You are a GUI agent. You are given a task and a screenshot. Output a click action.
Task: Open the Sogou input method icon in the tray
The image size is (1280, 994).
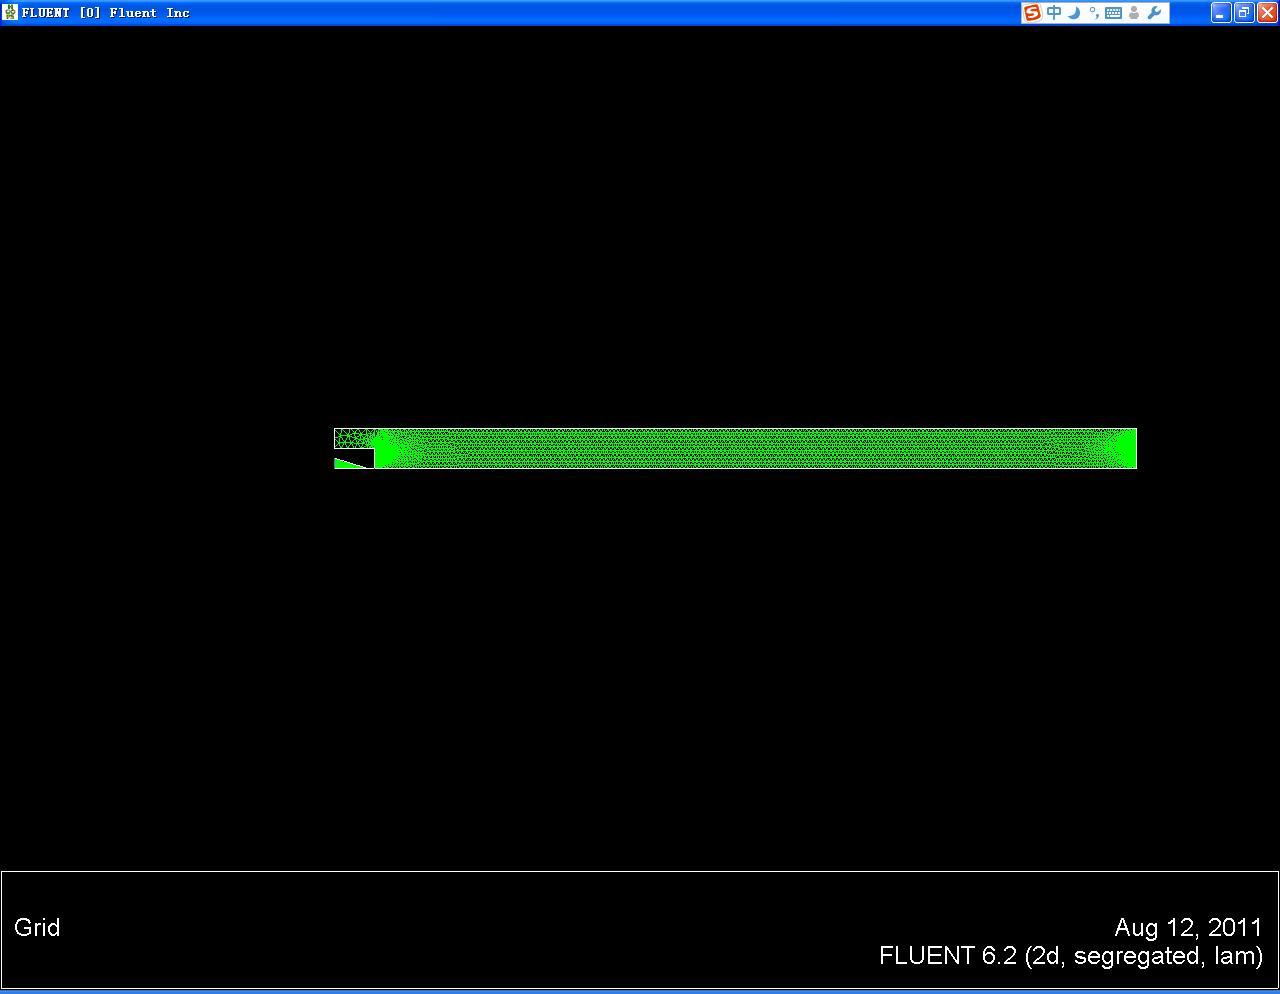click(1032, 12)
